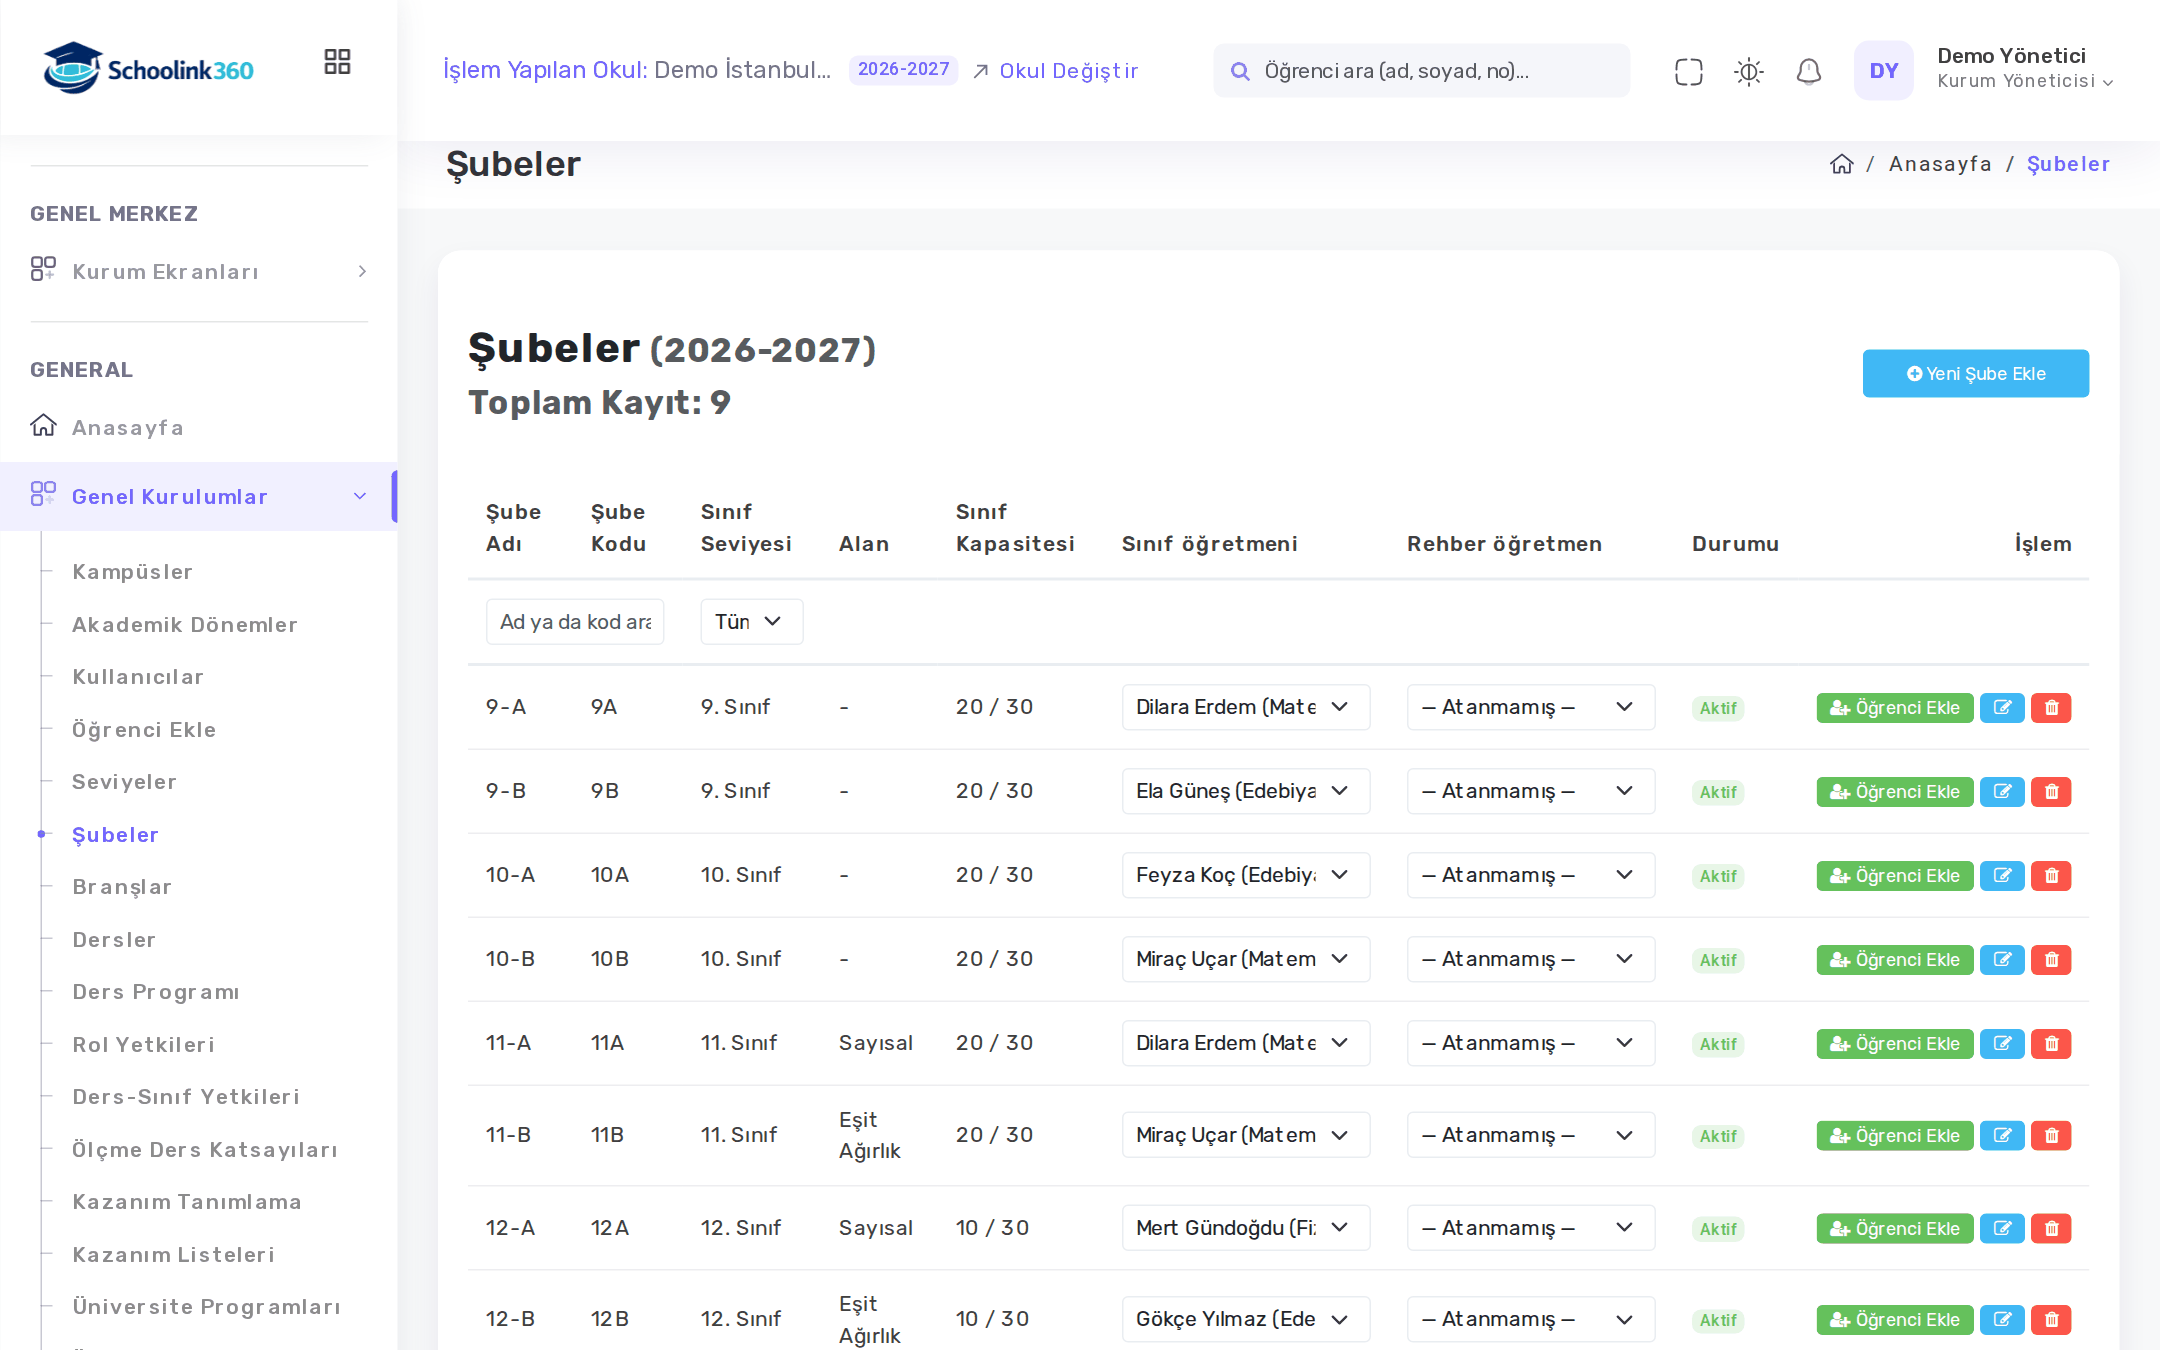Click the DY user avatar
This screenshot has width=2160, height=1350.
[x=1883, y=71]
